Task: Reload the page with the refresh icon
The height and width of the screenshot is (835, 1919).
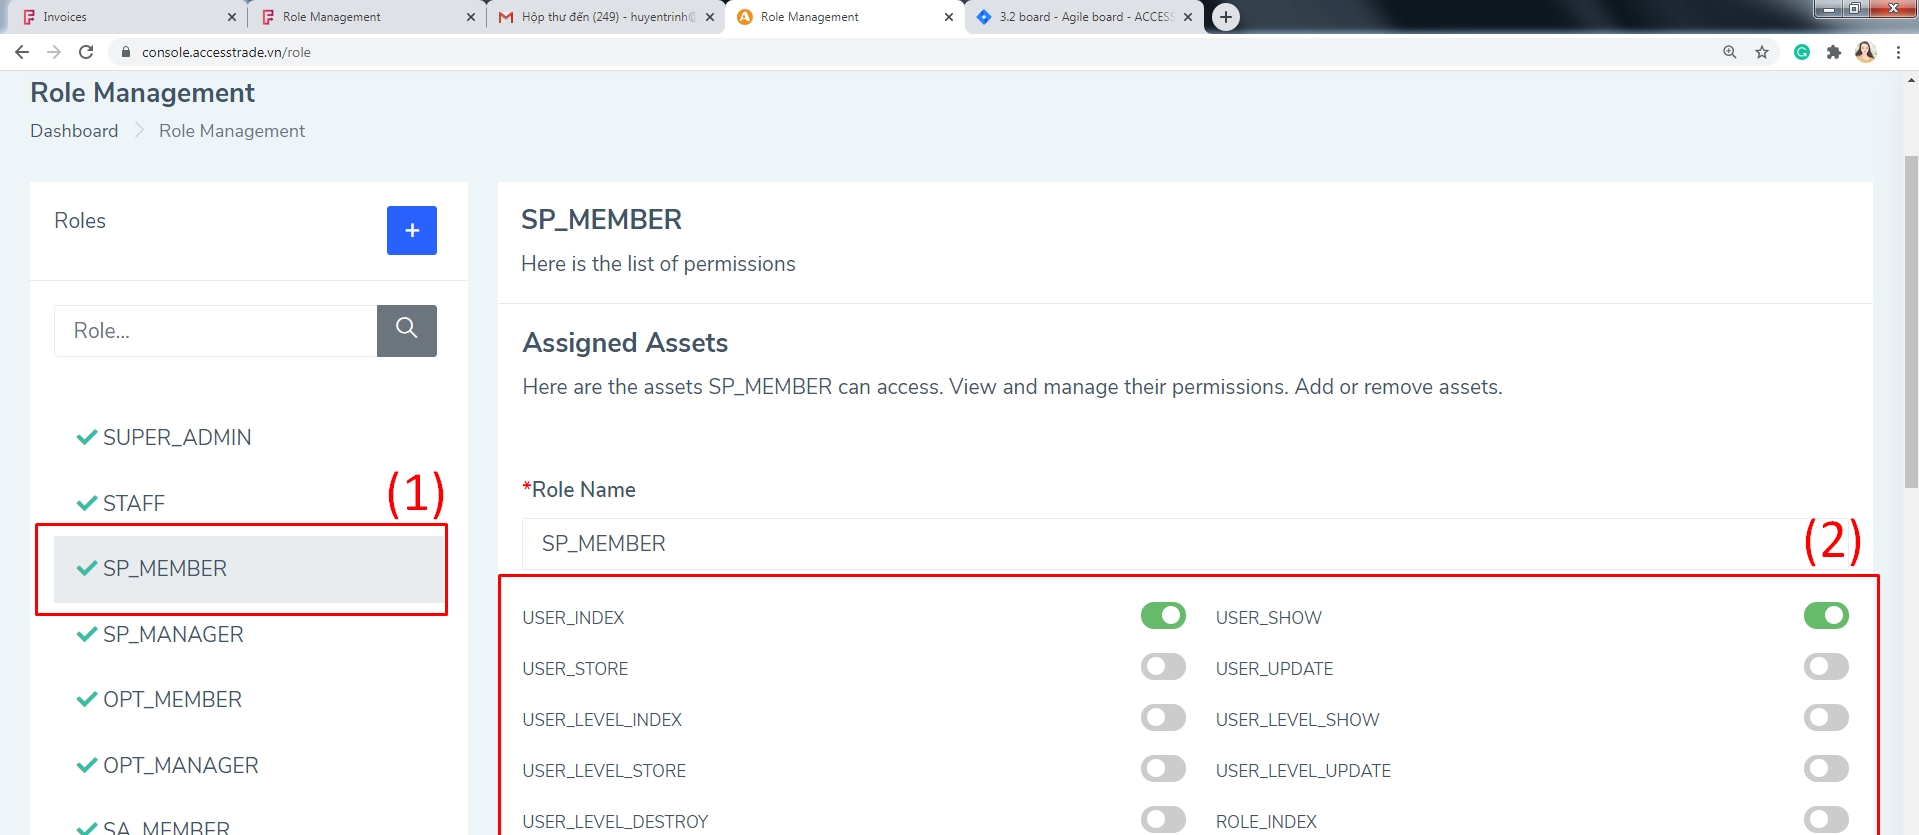Action: (86, 52)
